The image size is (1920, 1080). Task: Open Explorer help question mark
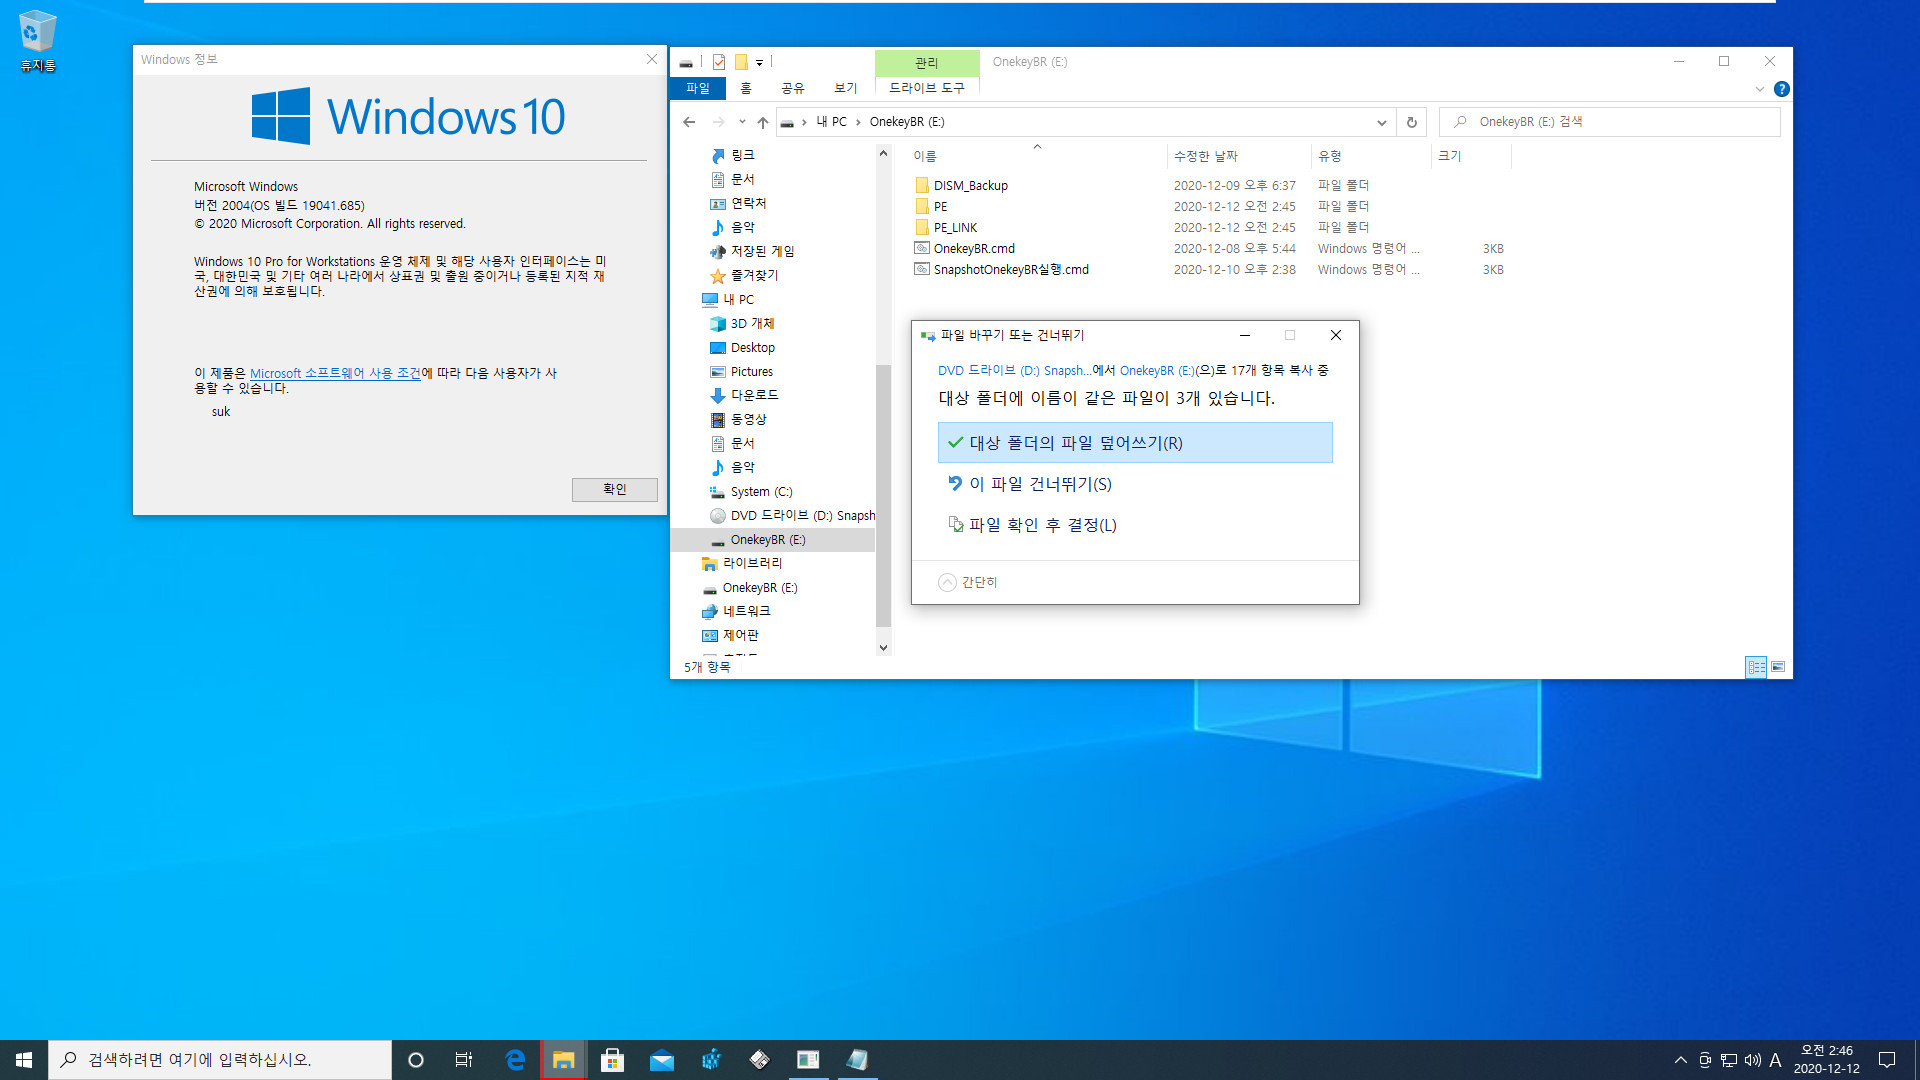[1781, 89]
